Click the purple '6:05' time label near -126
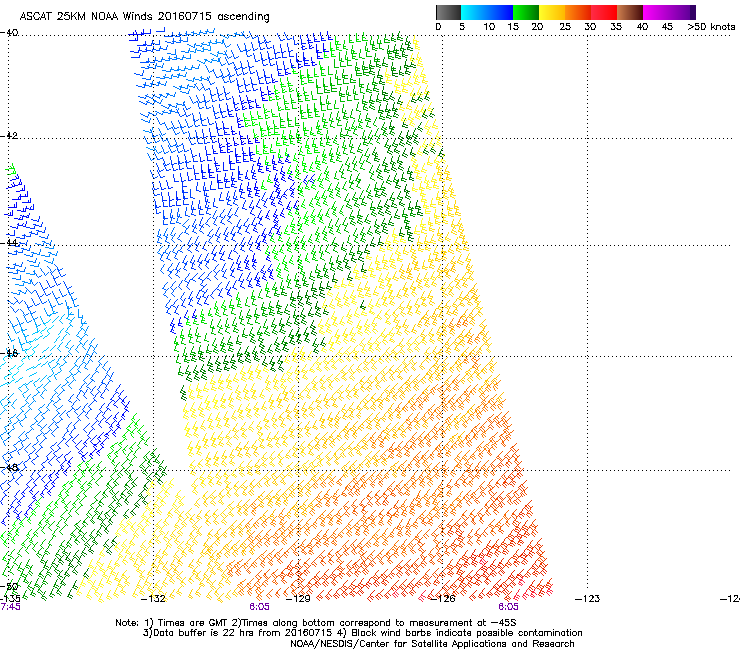Image resolution: width=740 pixels, height=650 pixels. pyautogui.click(x=508, y=607)
